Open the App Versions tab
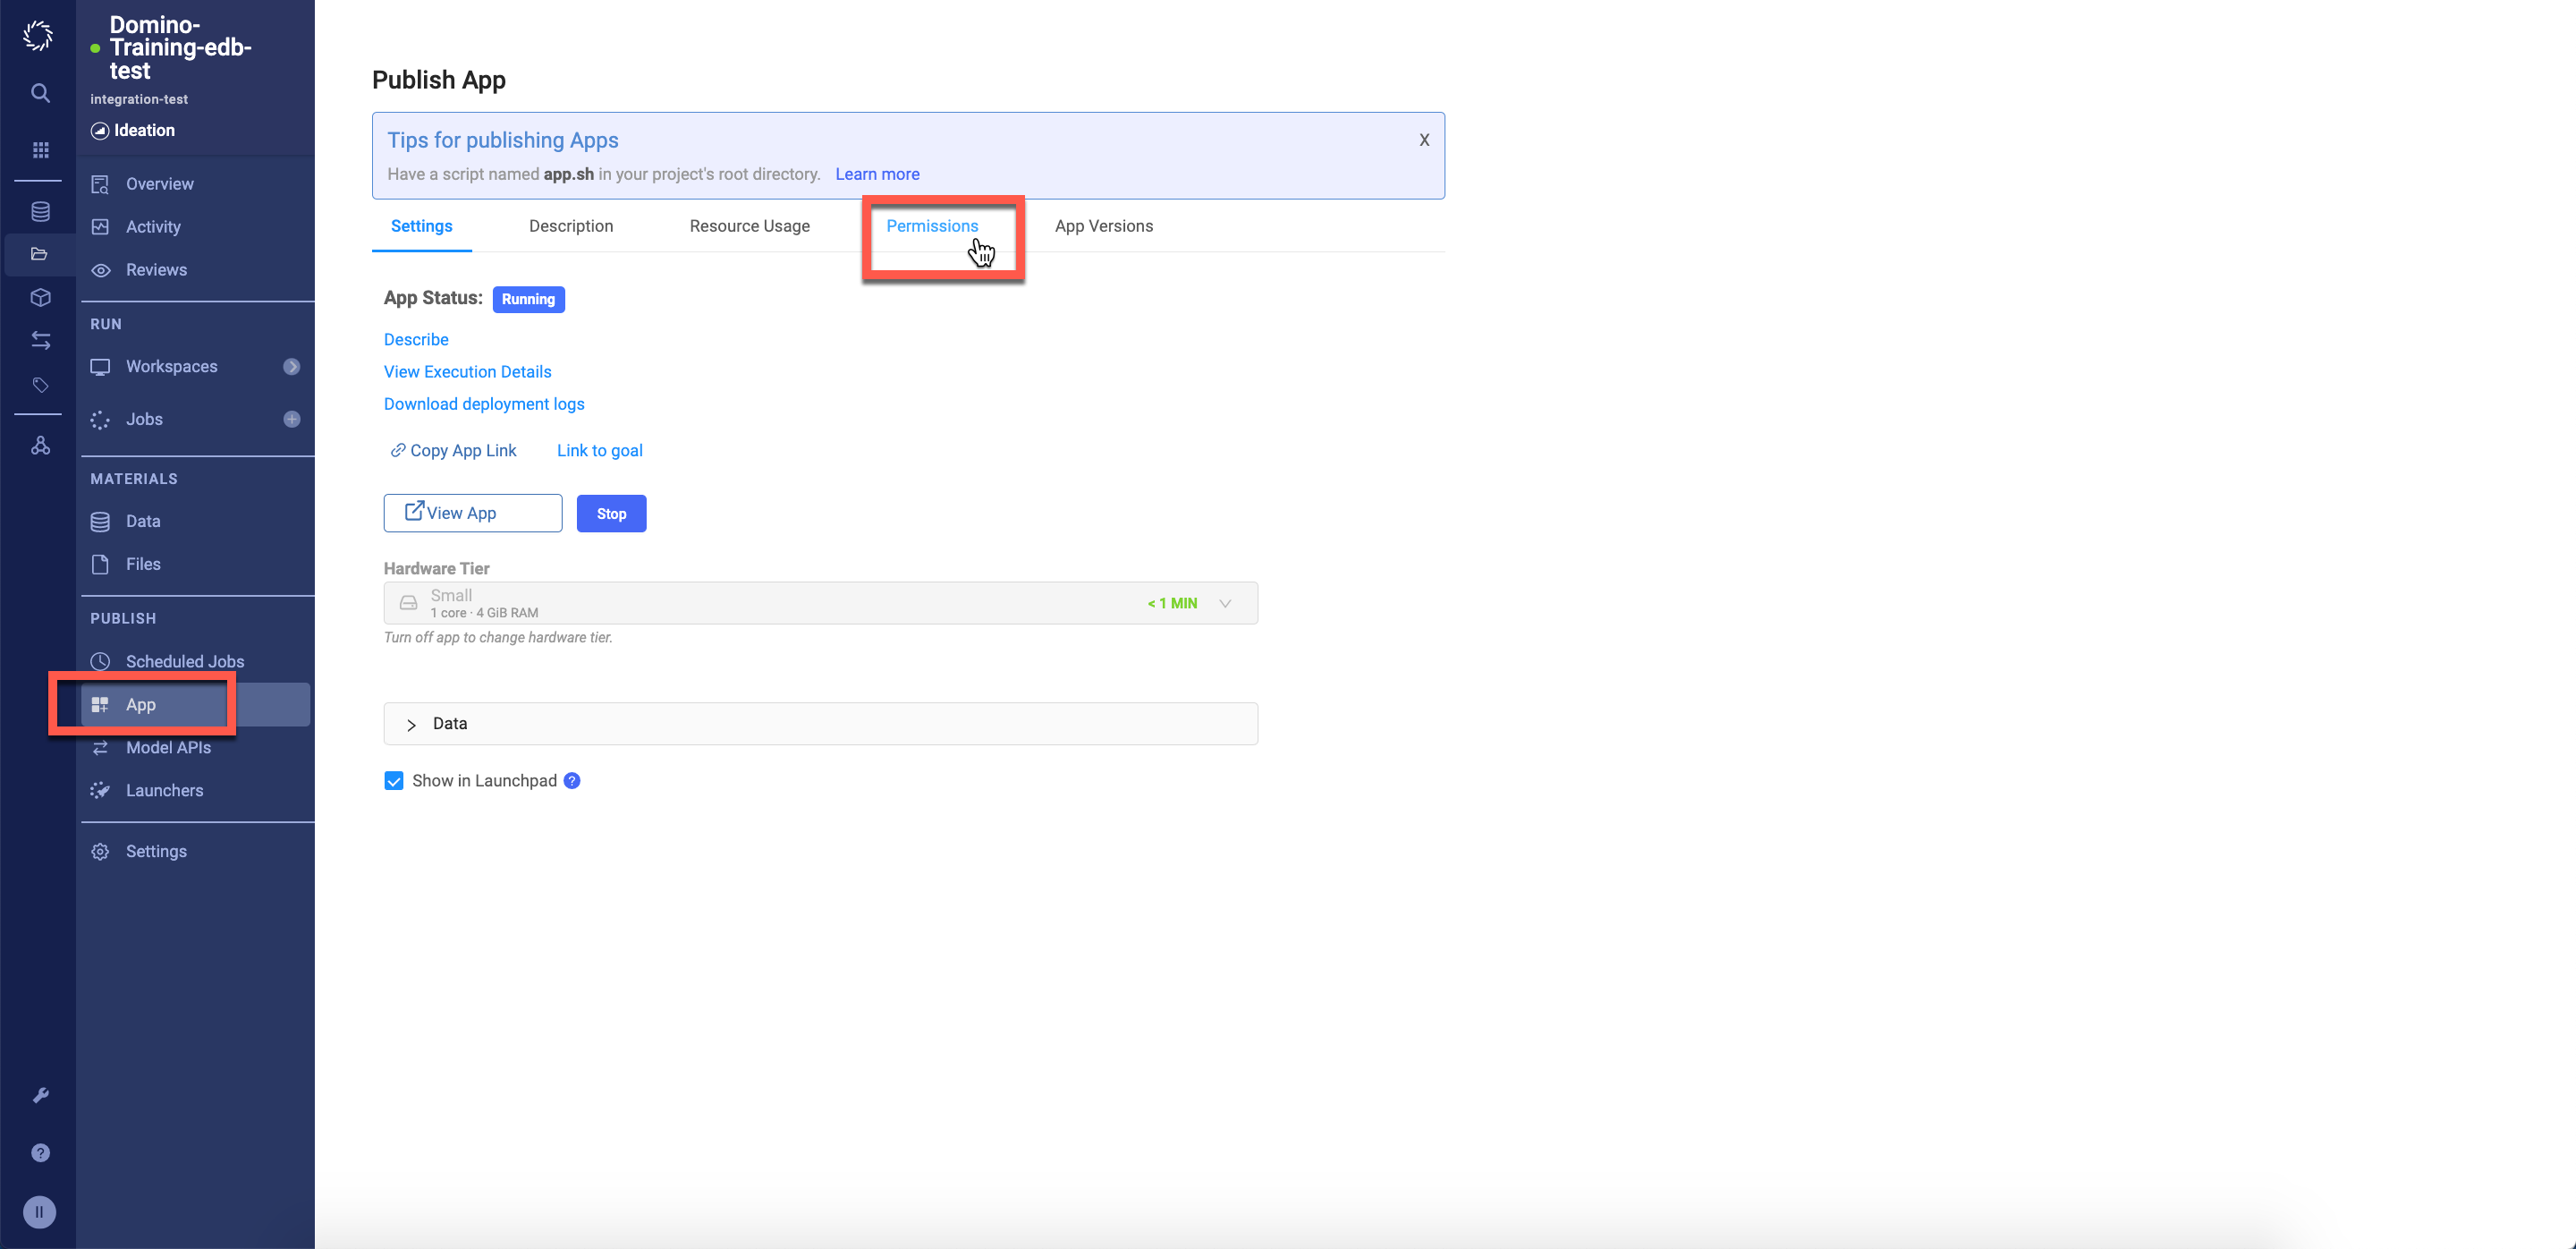This screenshot has width=2576, height=1249. 1103,226
